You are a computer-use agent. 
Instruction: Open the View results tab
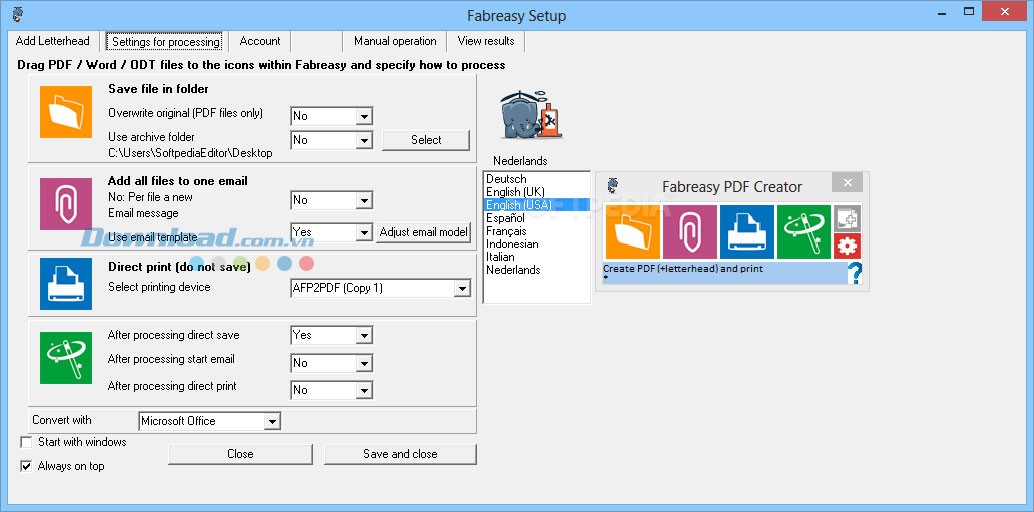coord(486,41)
